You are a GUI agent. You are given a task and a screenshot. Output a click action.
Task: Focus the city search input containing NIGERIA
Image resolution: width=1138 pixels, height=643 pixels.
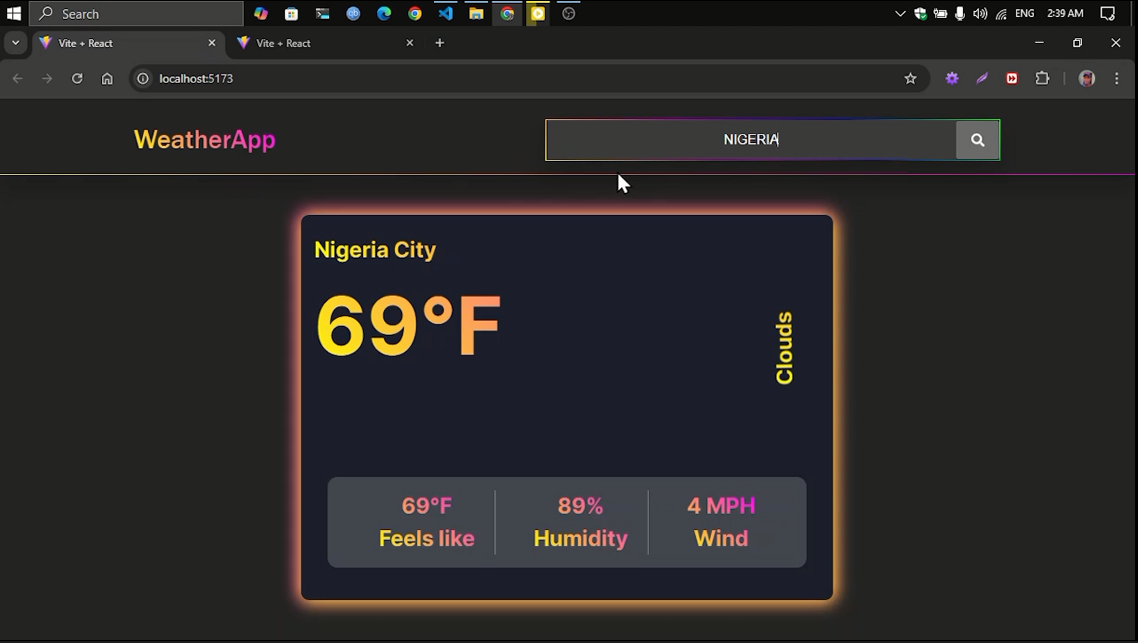[750, 139]
